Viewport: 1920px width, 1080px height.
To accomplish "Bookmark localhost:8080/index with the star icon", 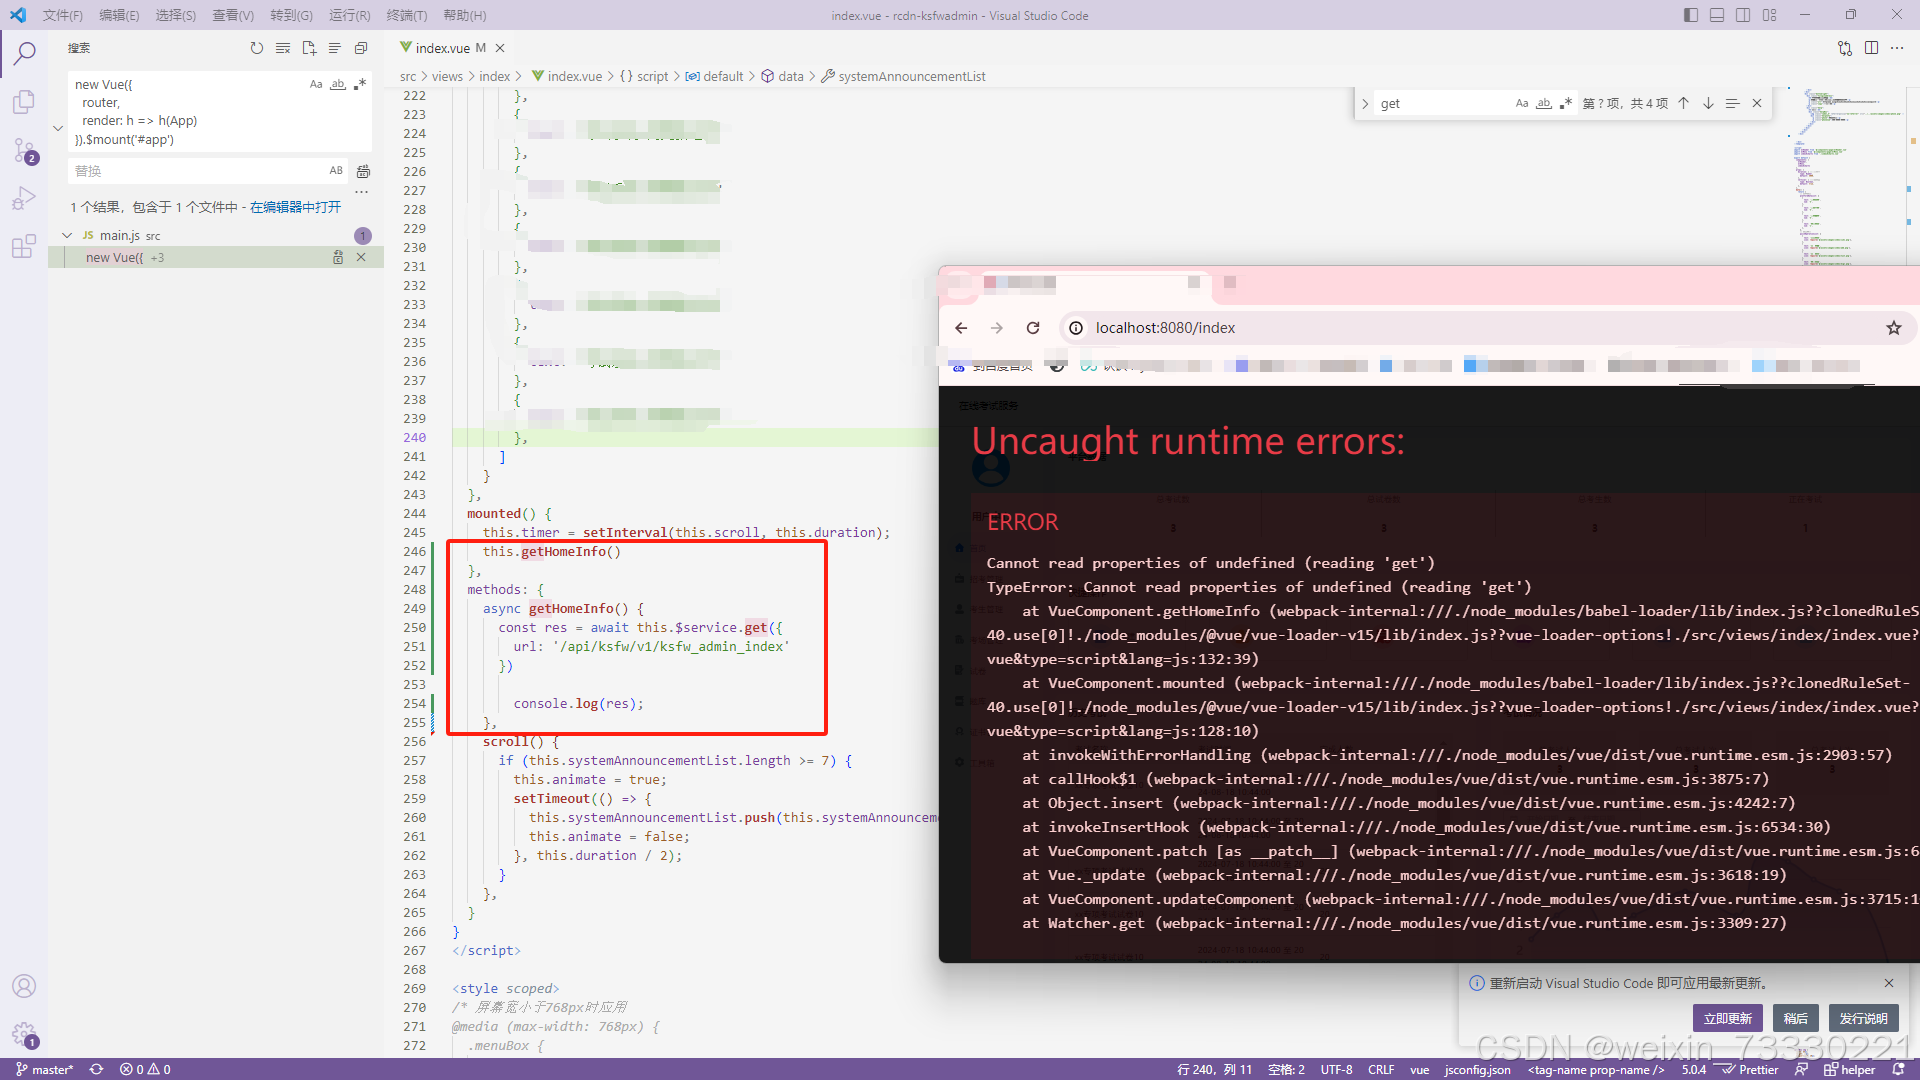I will point(1893,327).
